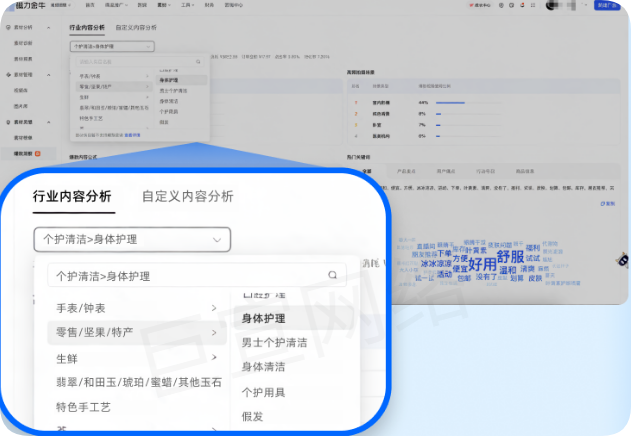Image resolution: width=631 pixels, height=436 pixels.
Task: Expand the 商品推广 top navigation dropdown
Action: point(116,5)
